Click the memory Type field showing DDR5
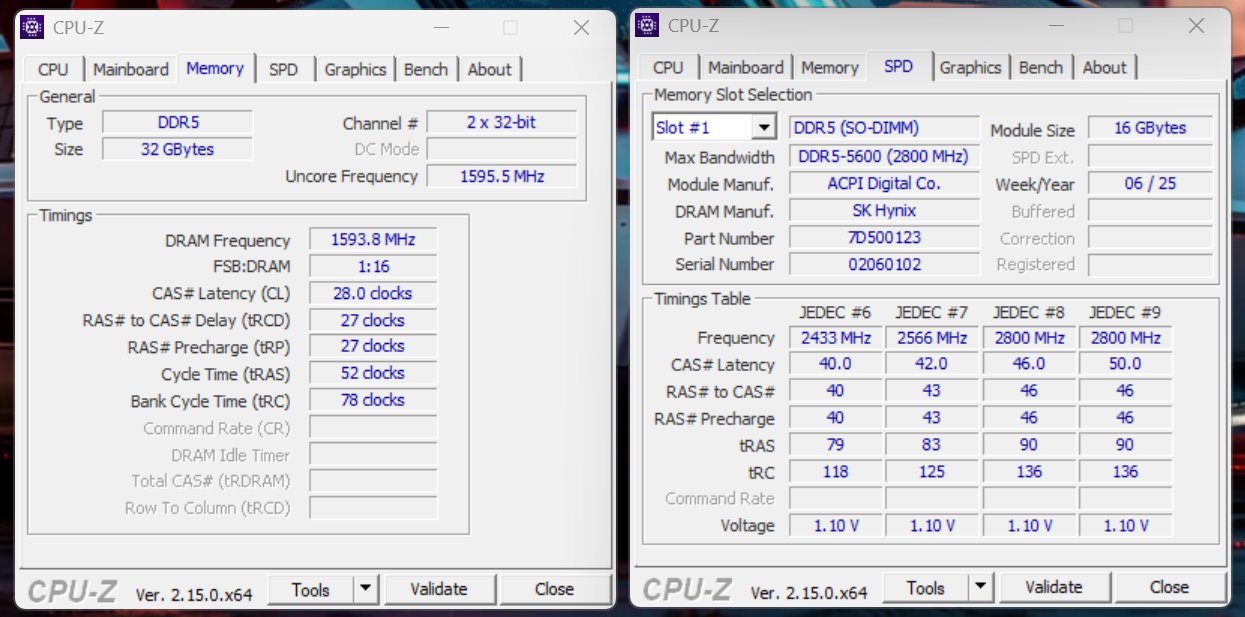 [x=178, y=123]
